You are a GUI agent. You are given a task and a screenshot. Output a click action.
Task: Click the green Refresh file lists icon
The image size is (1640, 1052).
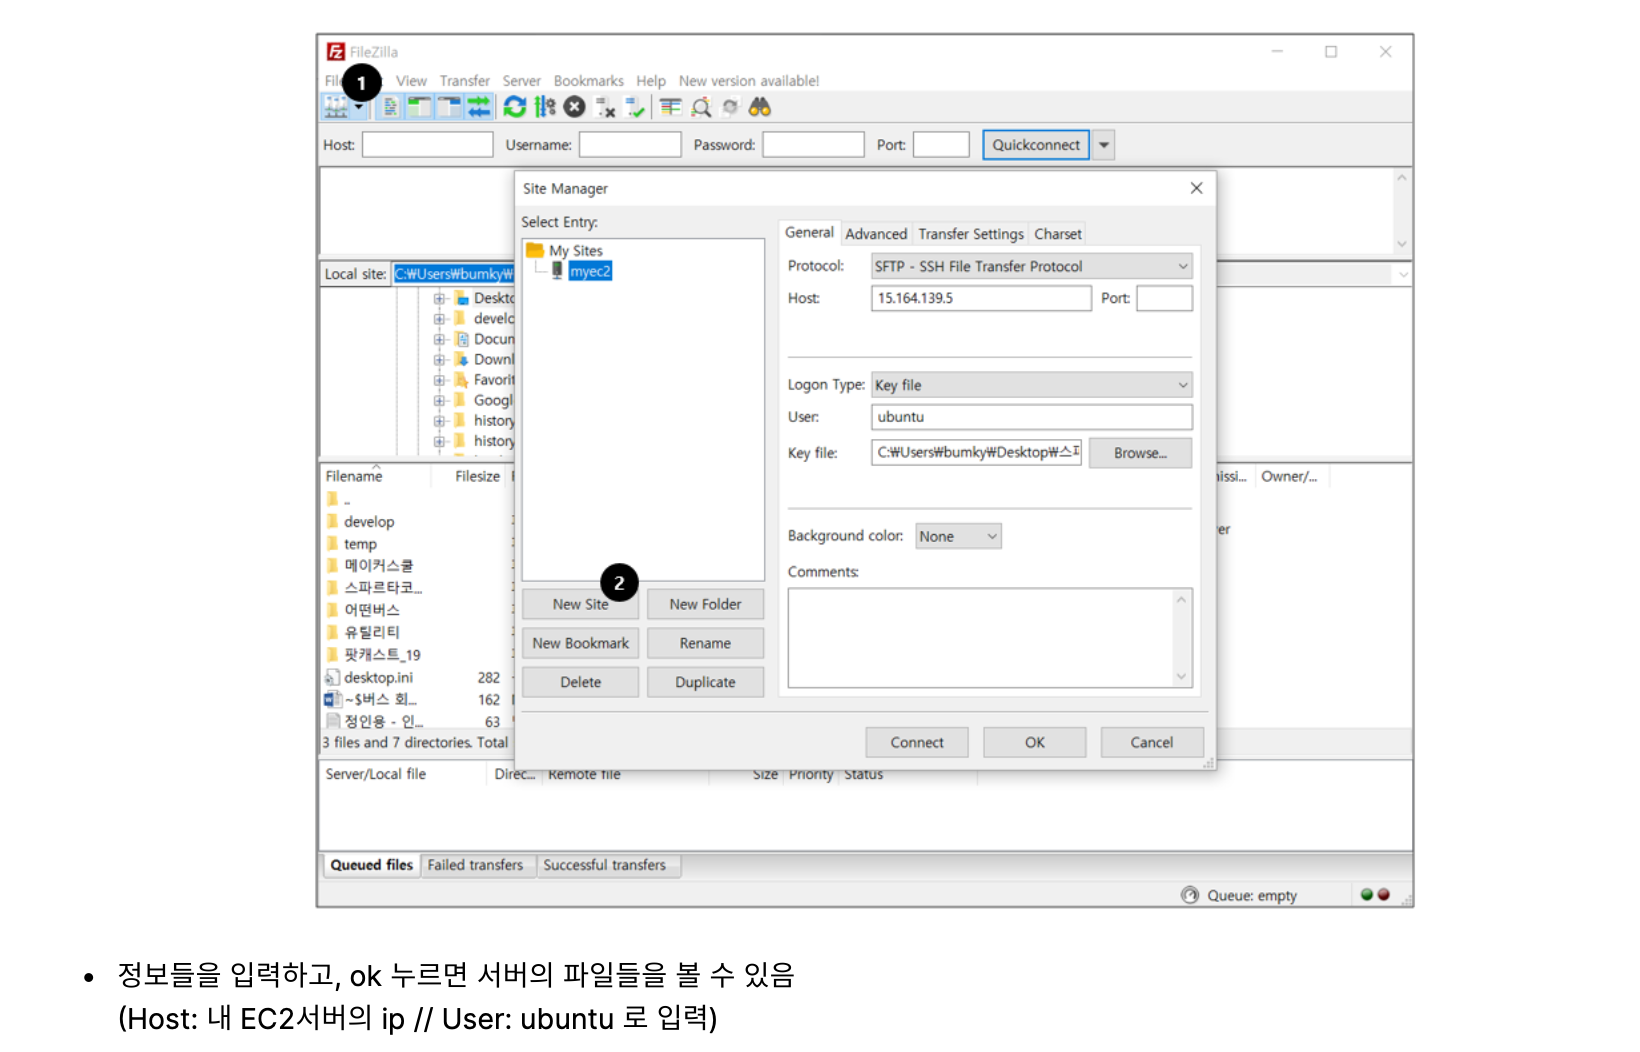[515, 107]
